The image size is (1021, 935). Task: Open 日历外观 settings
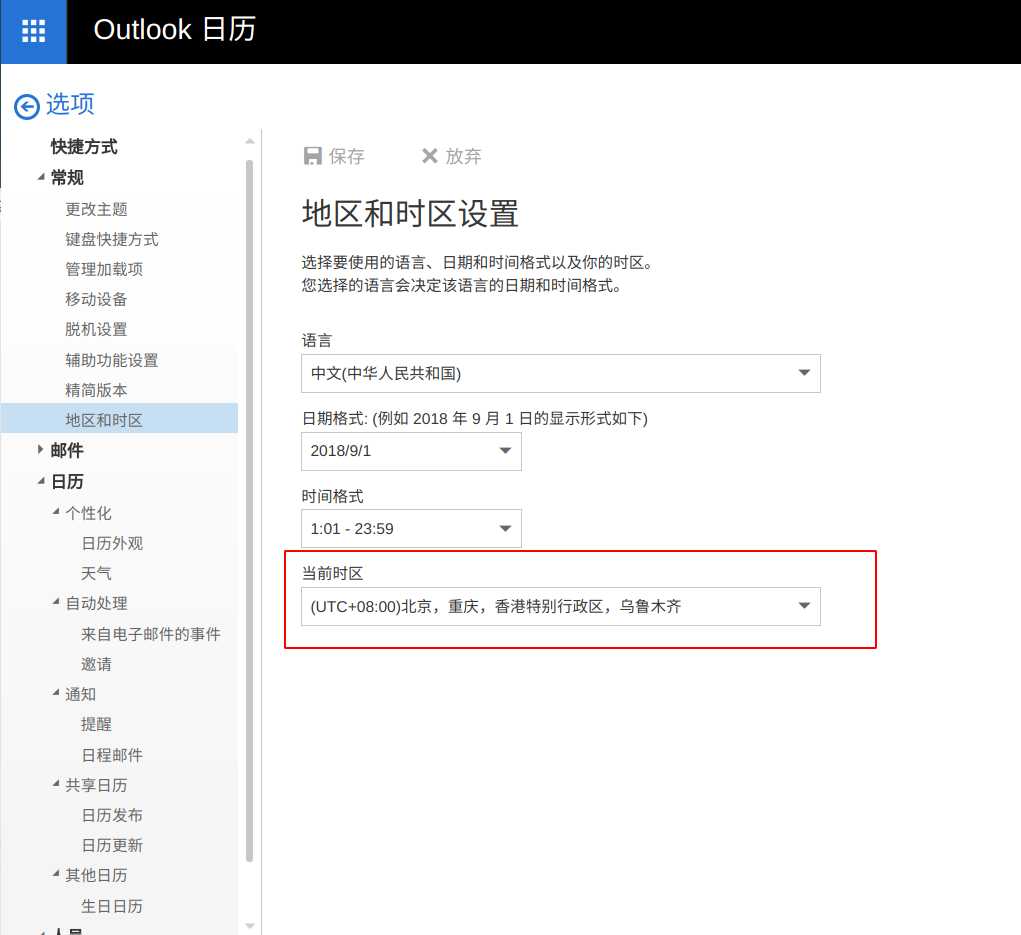coord(112,543)
